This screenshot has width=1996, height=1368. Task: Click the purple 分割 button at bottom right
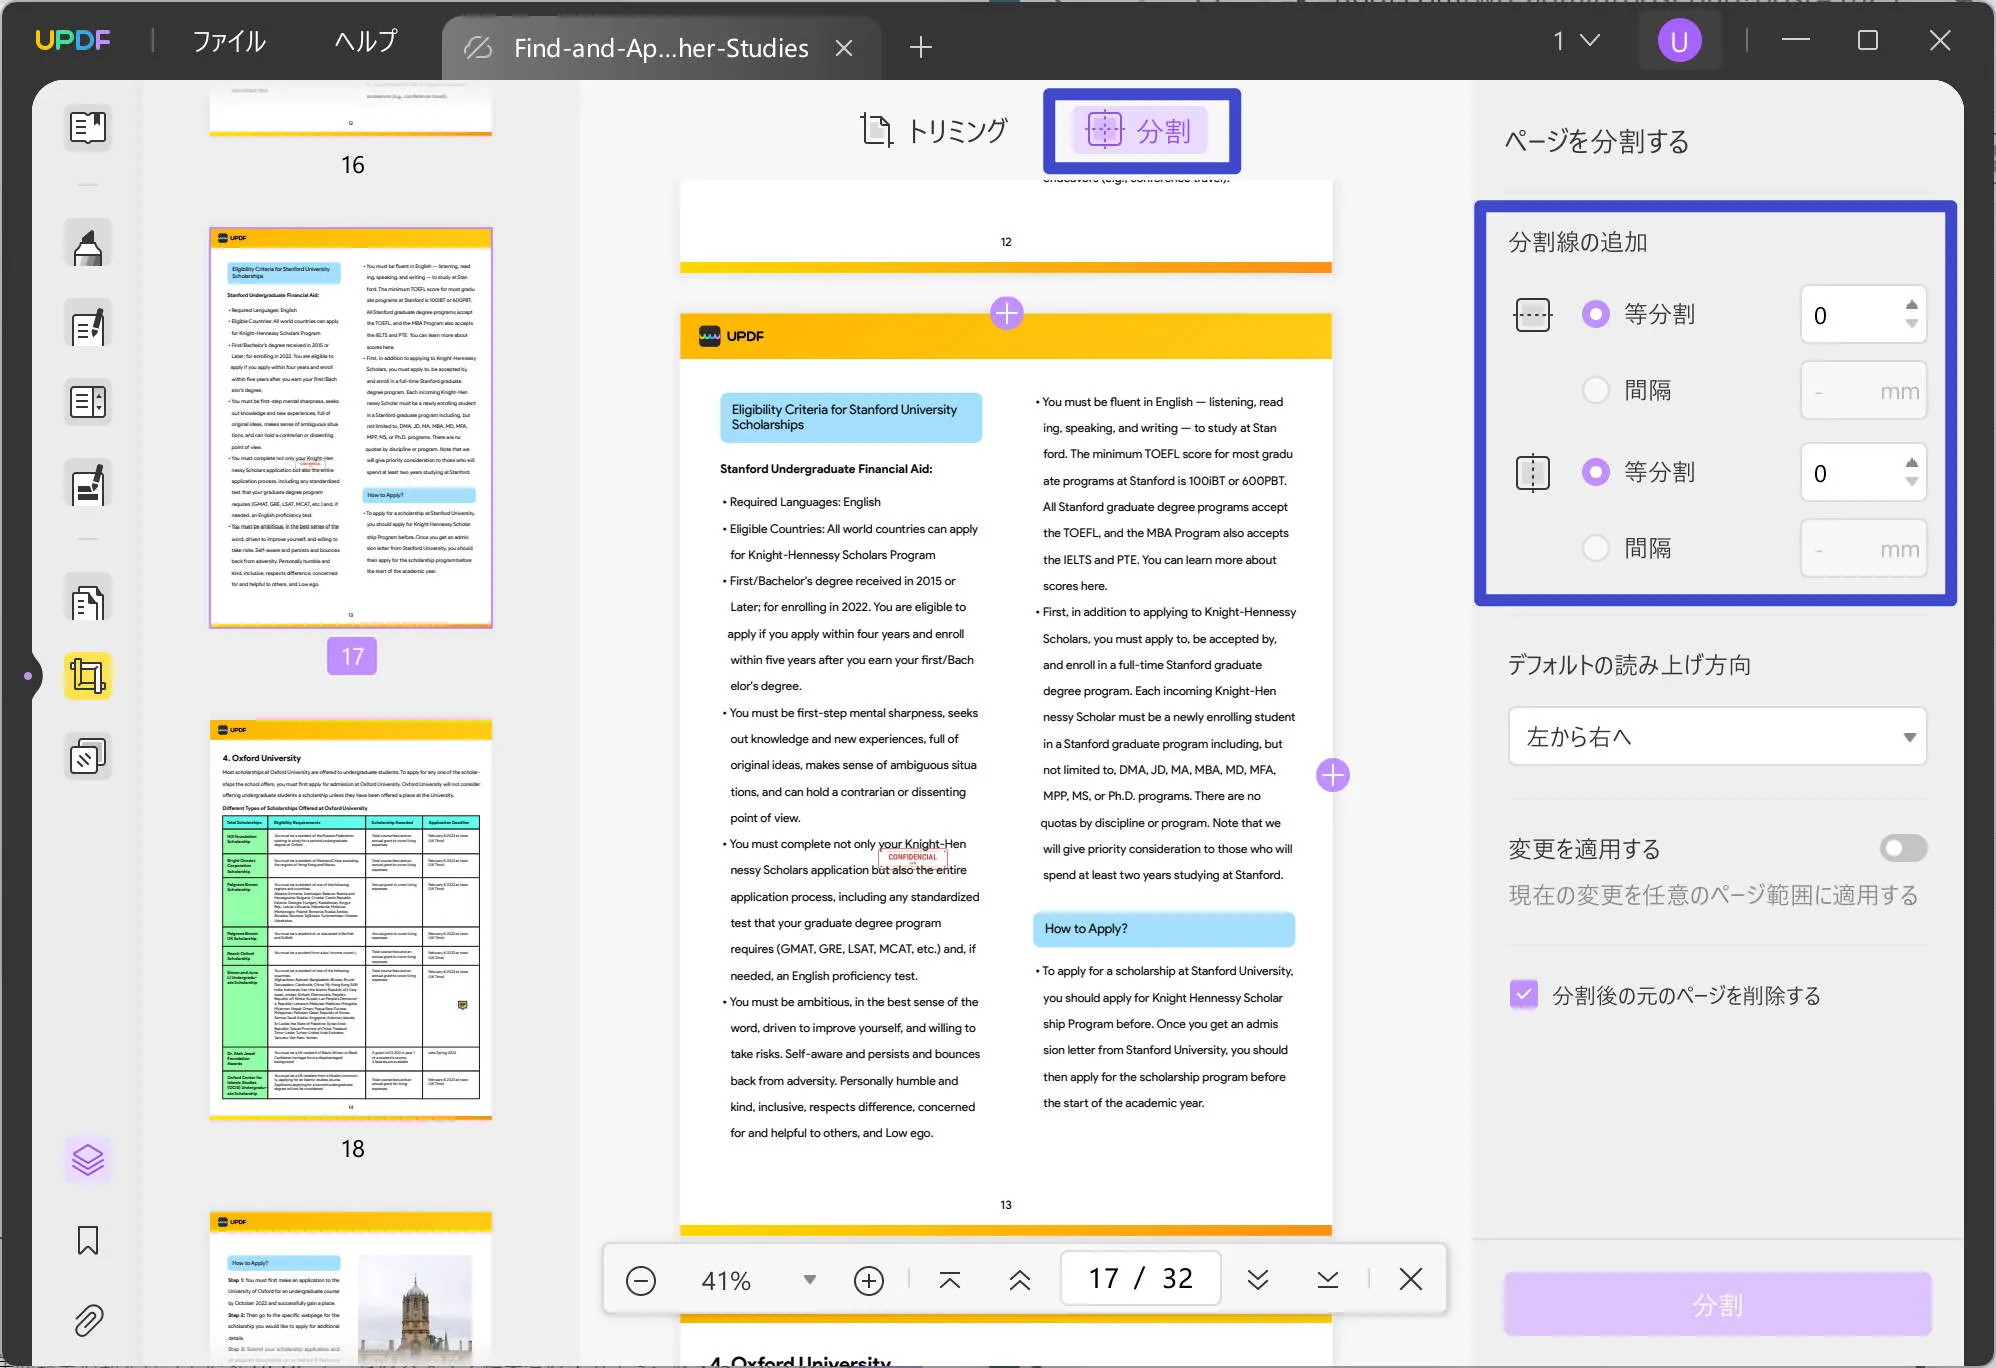point(1717,1304)
